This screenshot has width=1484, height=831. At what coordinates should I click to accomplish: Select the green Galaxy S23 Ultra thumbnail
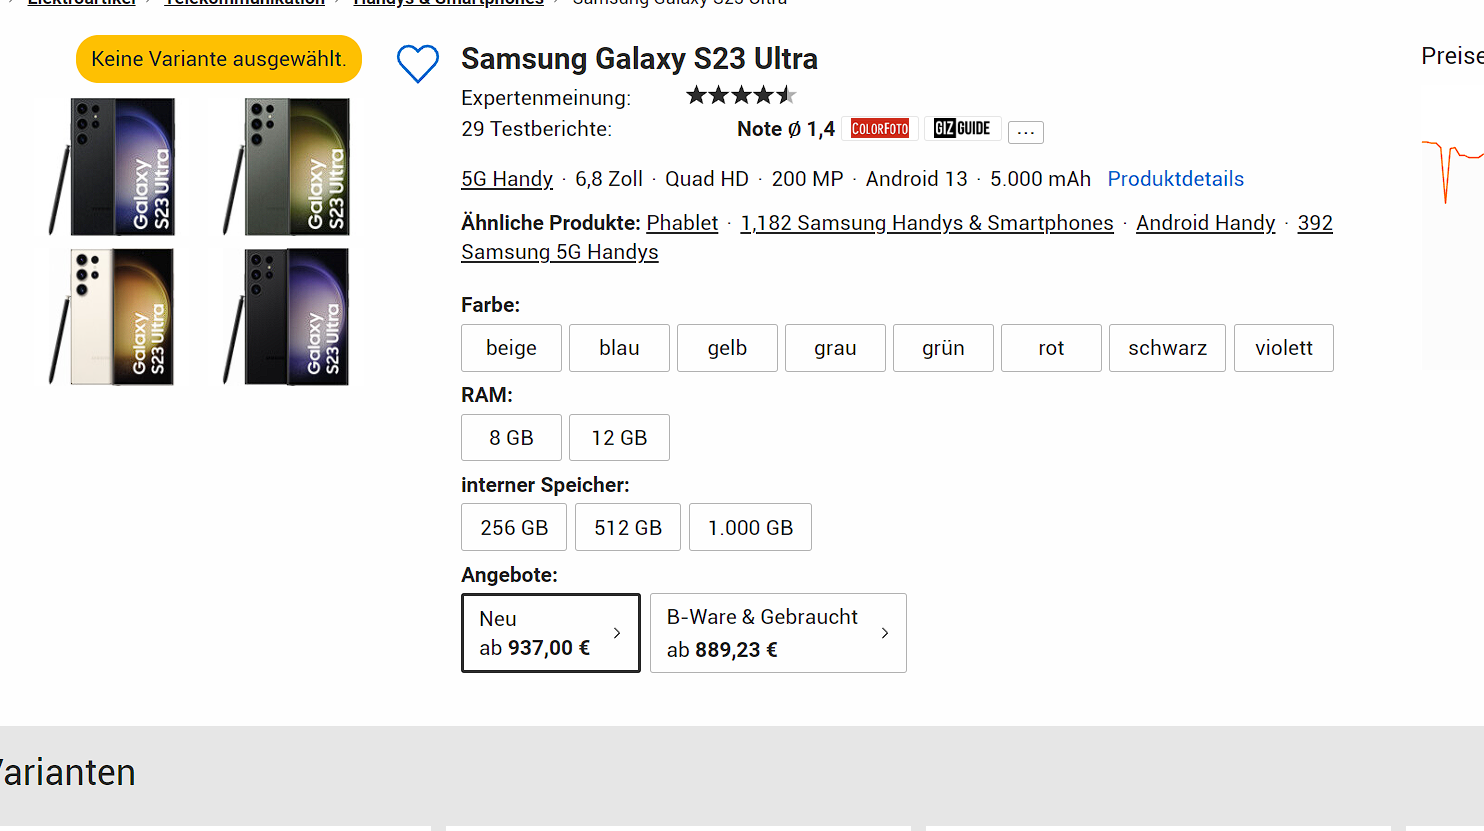click(x=287, y=167)
